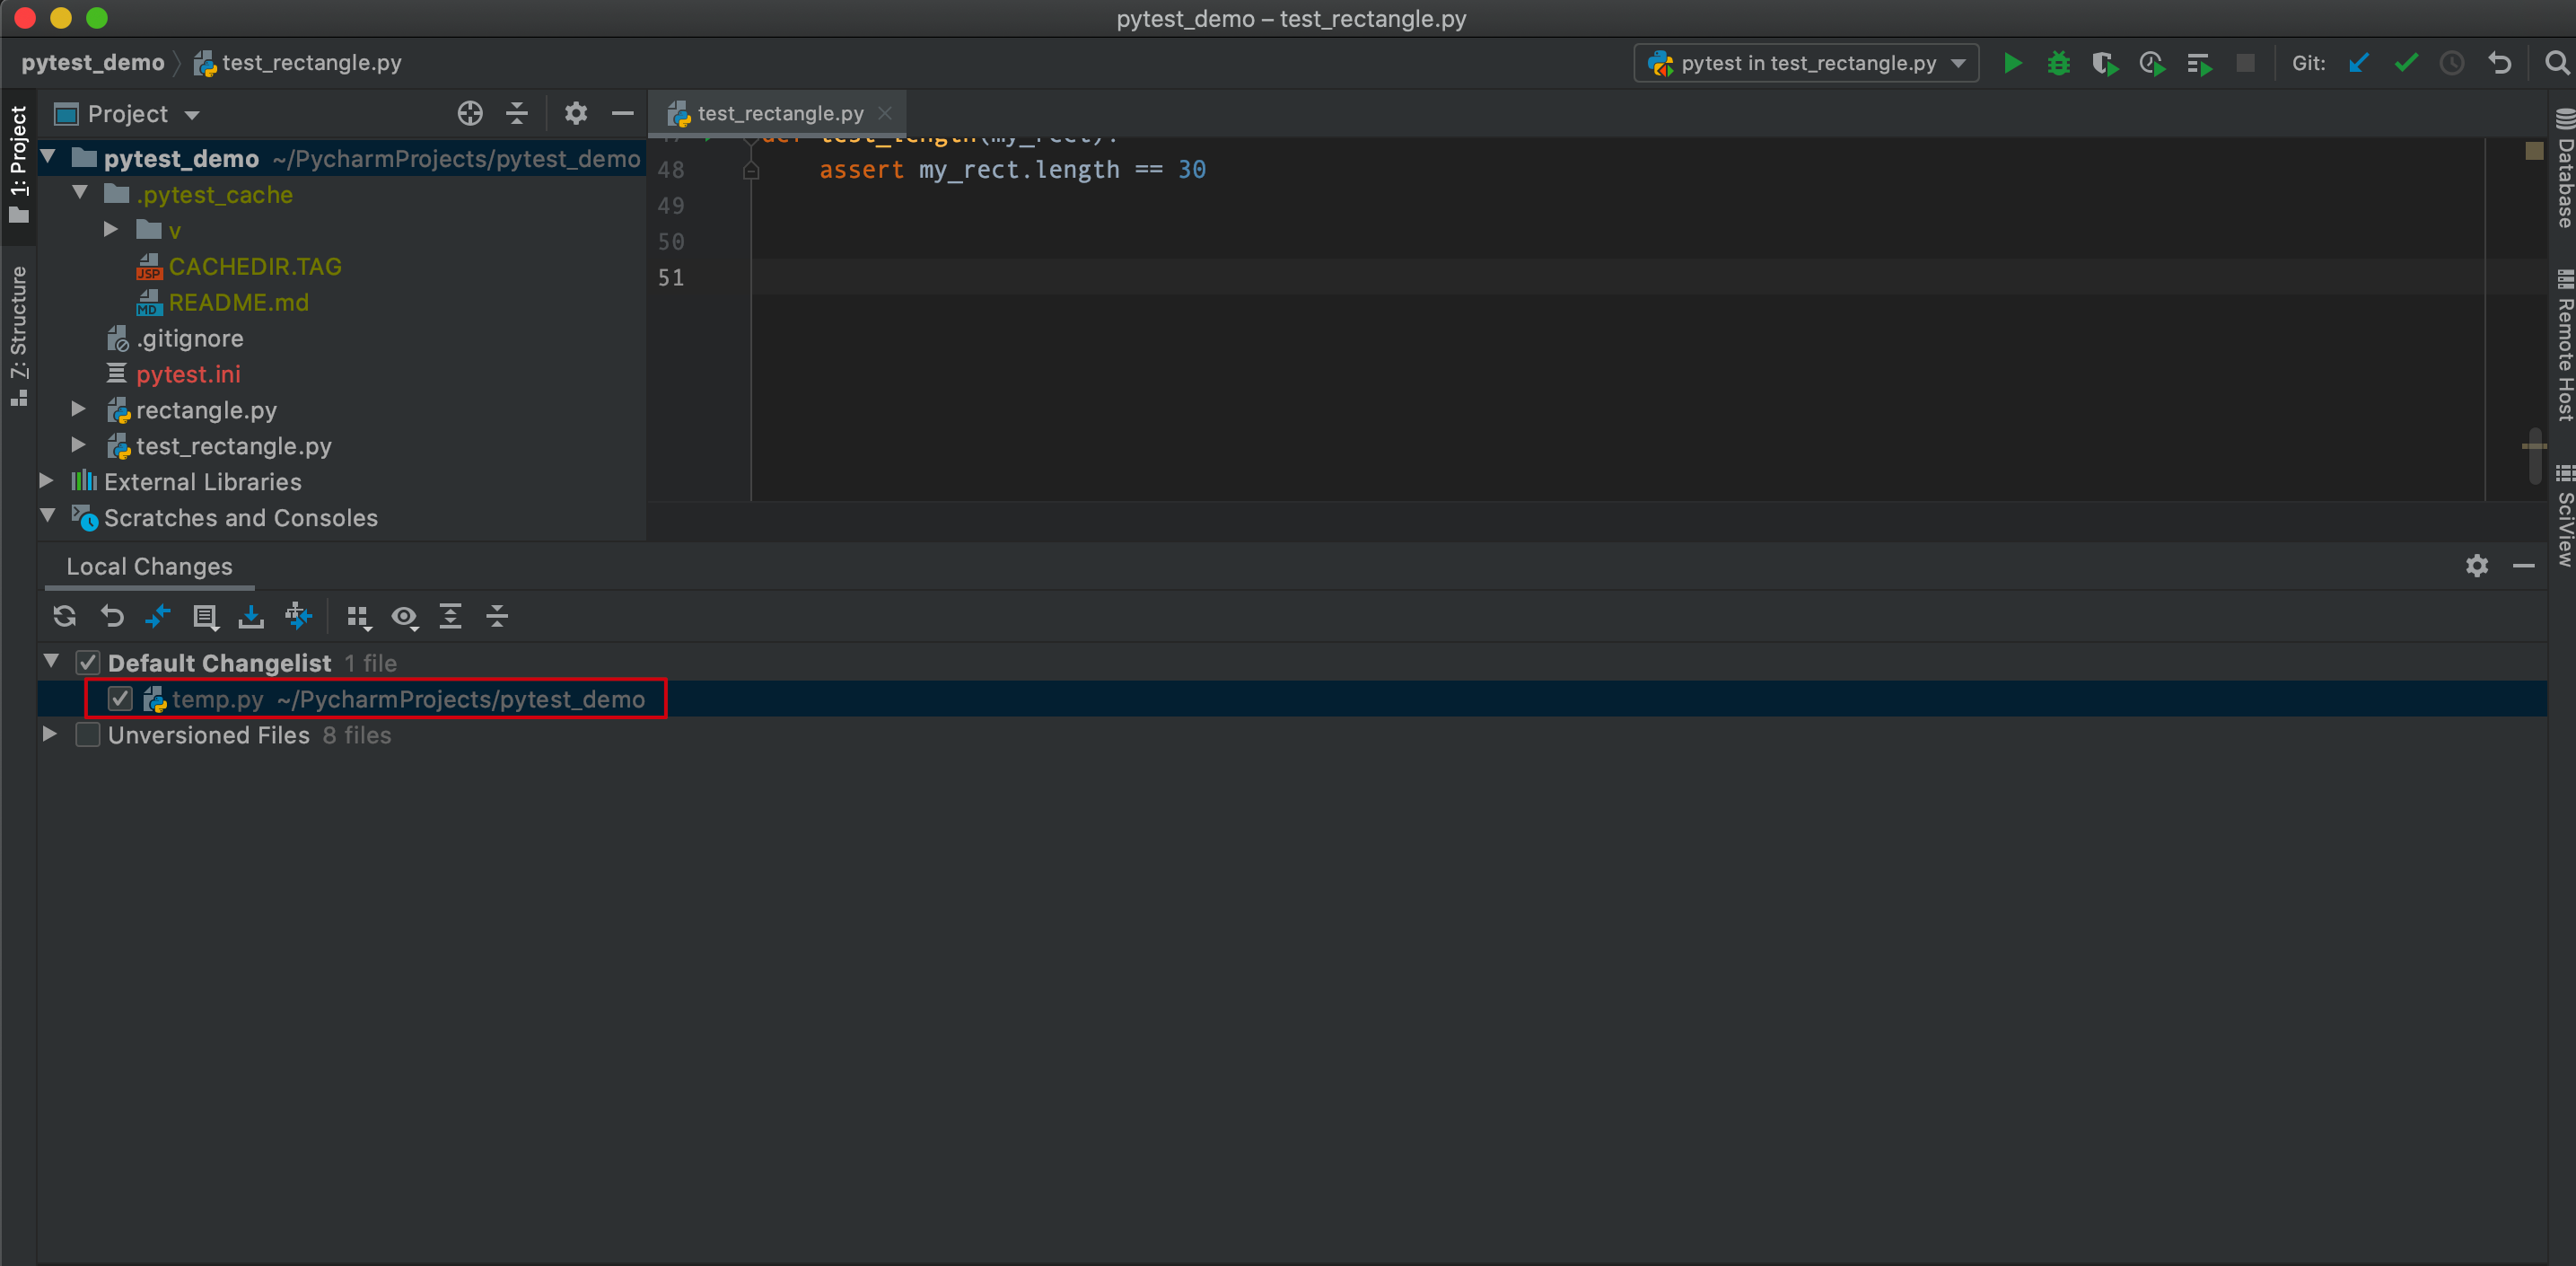Check the Unversioned Files checkbox

[88, 735]
